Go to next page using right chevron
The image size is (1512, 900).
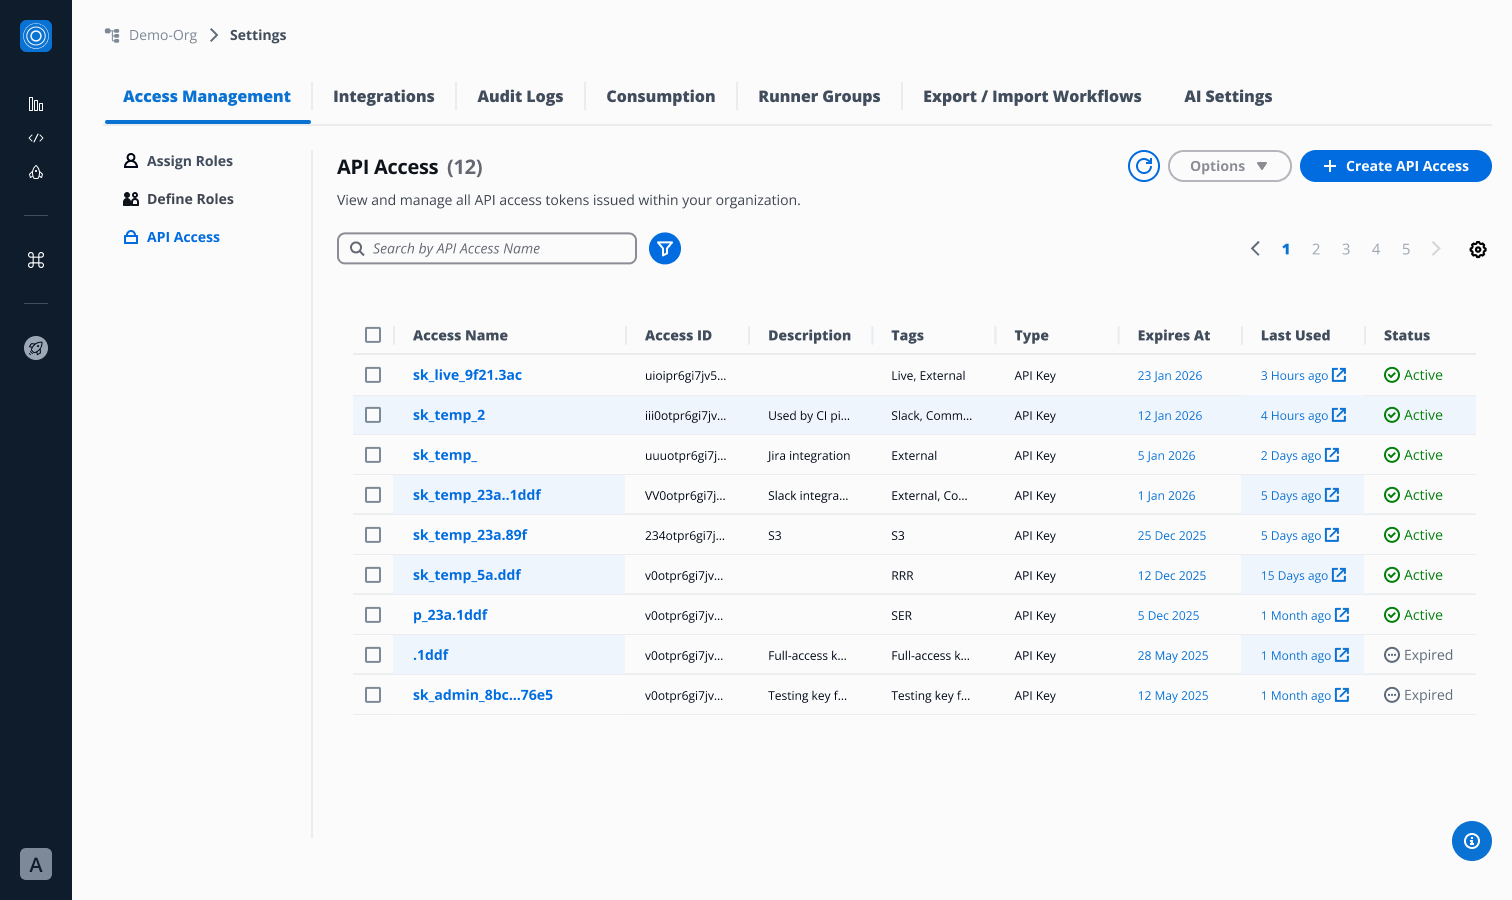coord(1436,249)
